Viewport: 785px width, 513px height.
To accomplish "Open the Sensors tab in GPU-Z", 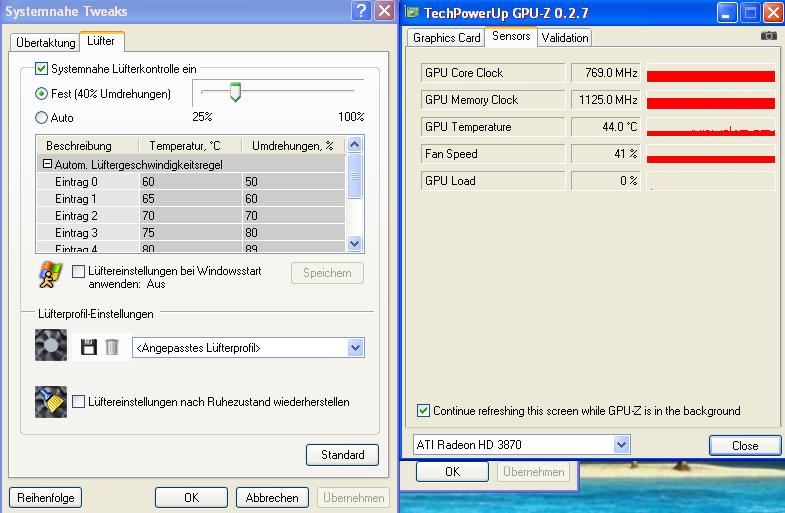I will click(x=511, y=36).
